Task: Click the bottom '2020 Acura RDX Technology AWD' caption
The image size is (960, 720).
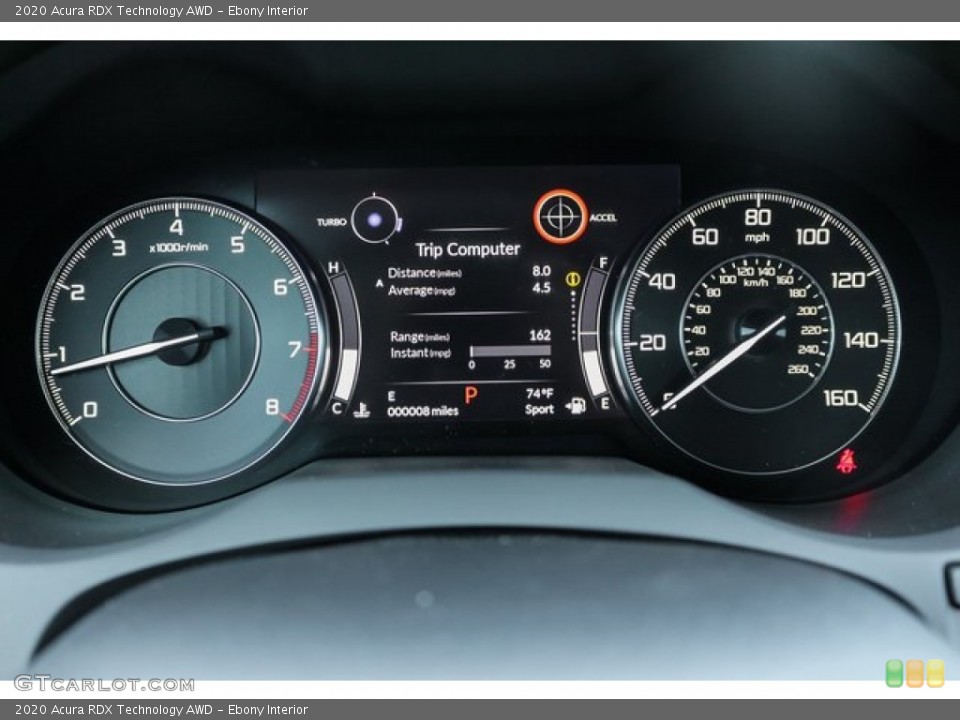Action: pos(114,710)
